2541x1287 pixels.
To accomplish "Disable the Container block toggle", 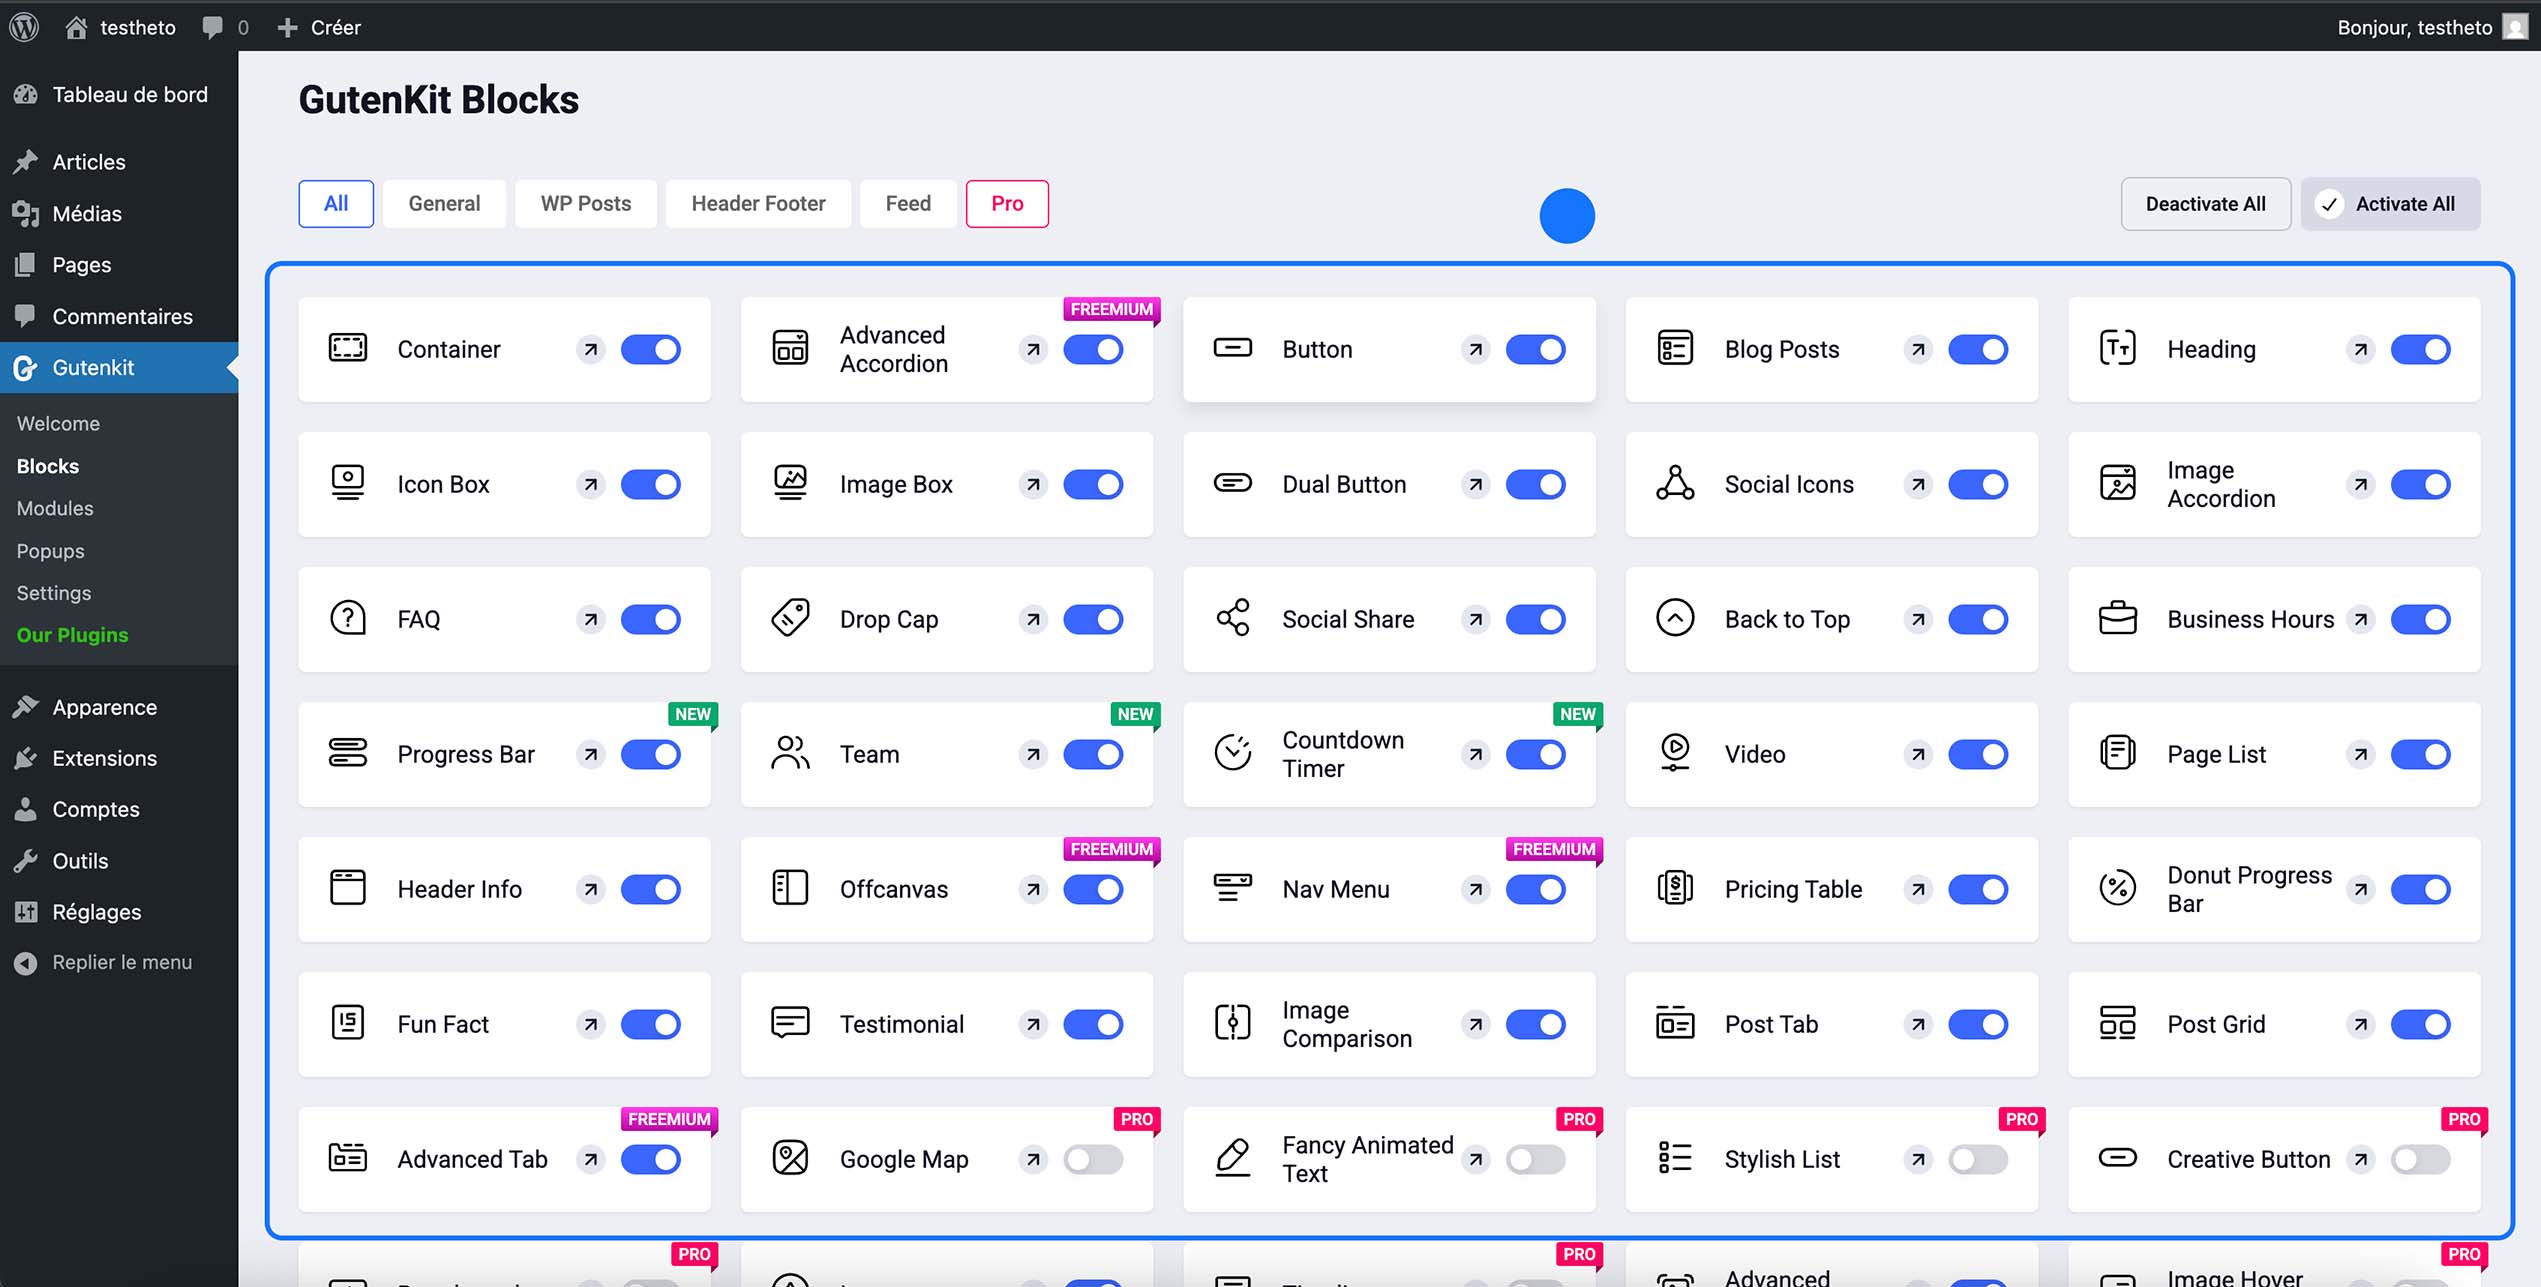I will (651, 349).
